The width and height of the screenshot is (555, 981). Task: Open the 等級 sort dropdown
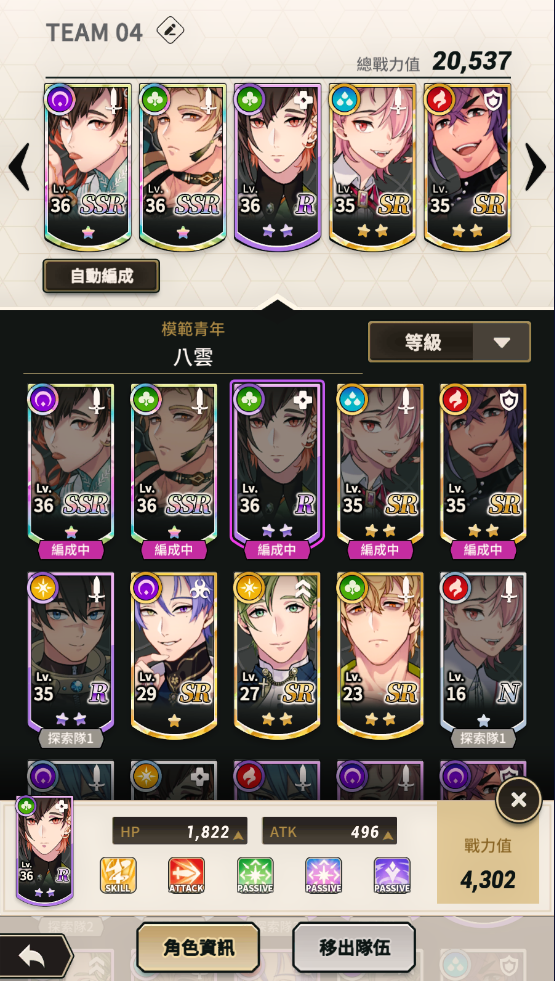[x=449, y=342]
